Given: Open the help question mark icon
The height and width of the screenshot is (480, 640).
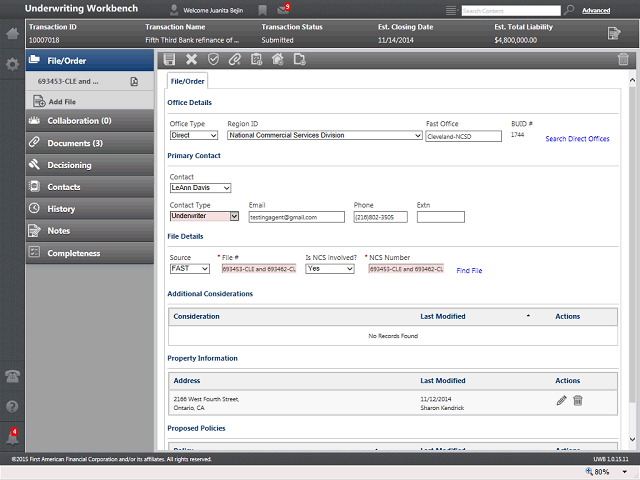Looking at the screenshot, I should (12, 407).
